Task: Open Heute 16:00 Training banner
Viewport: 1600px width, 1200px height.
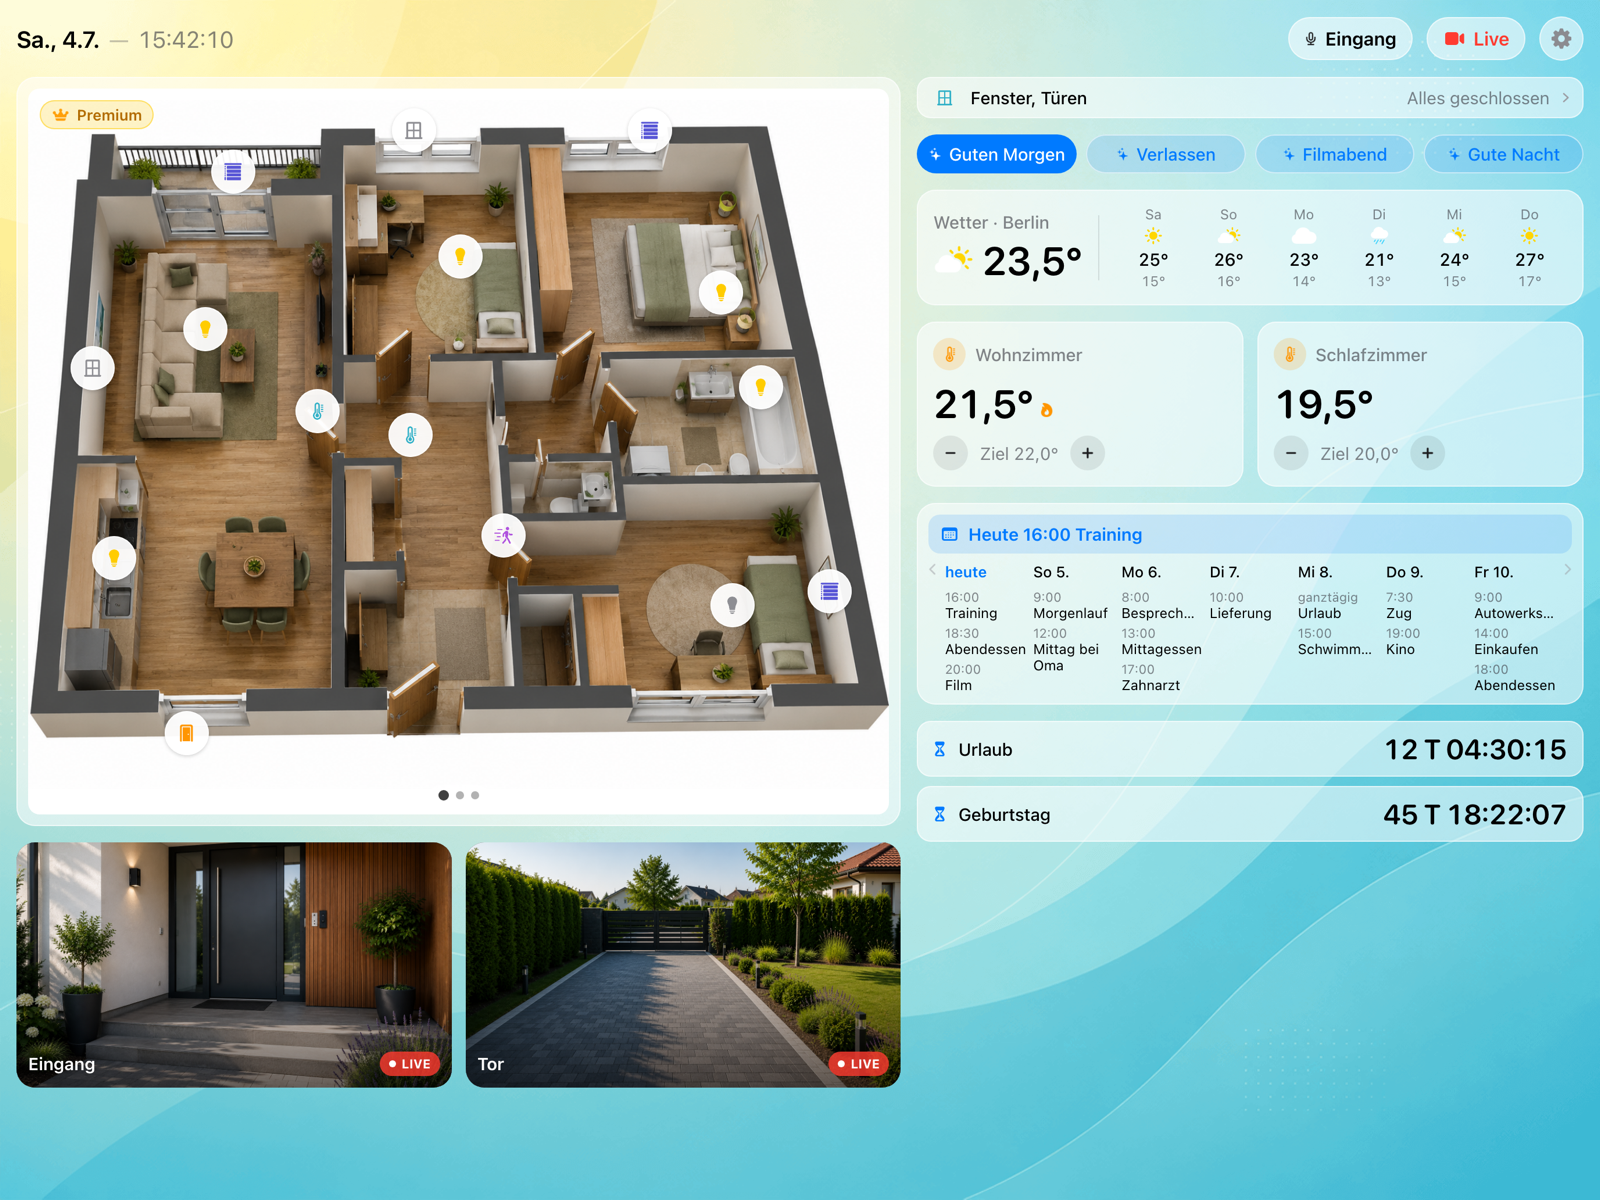Action: 1249,534
